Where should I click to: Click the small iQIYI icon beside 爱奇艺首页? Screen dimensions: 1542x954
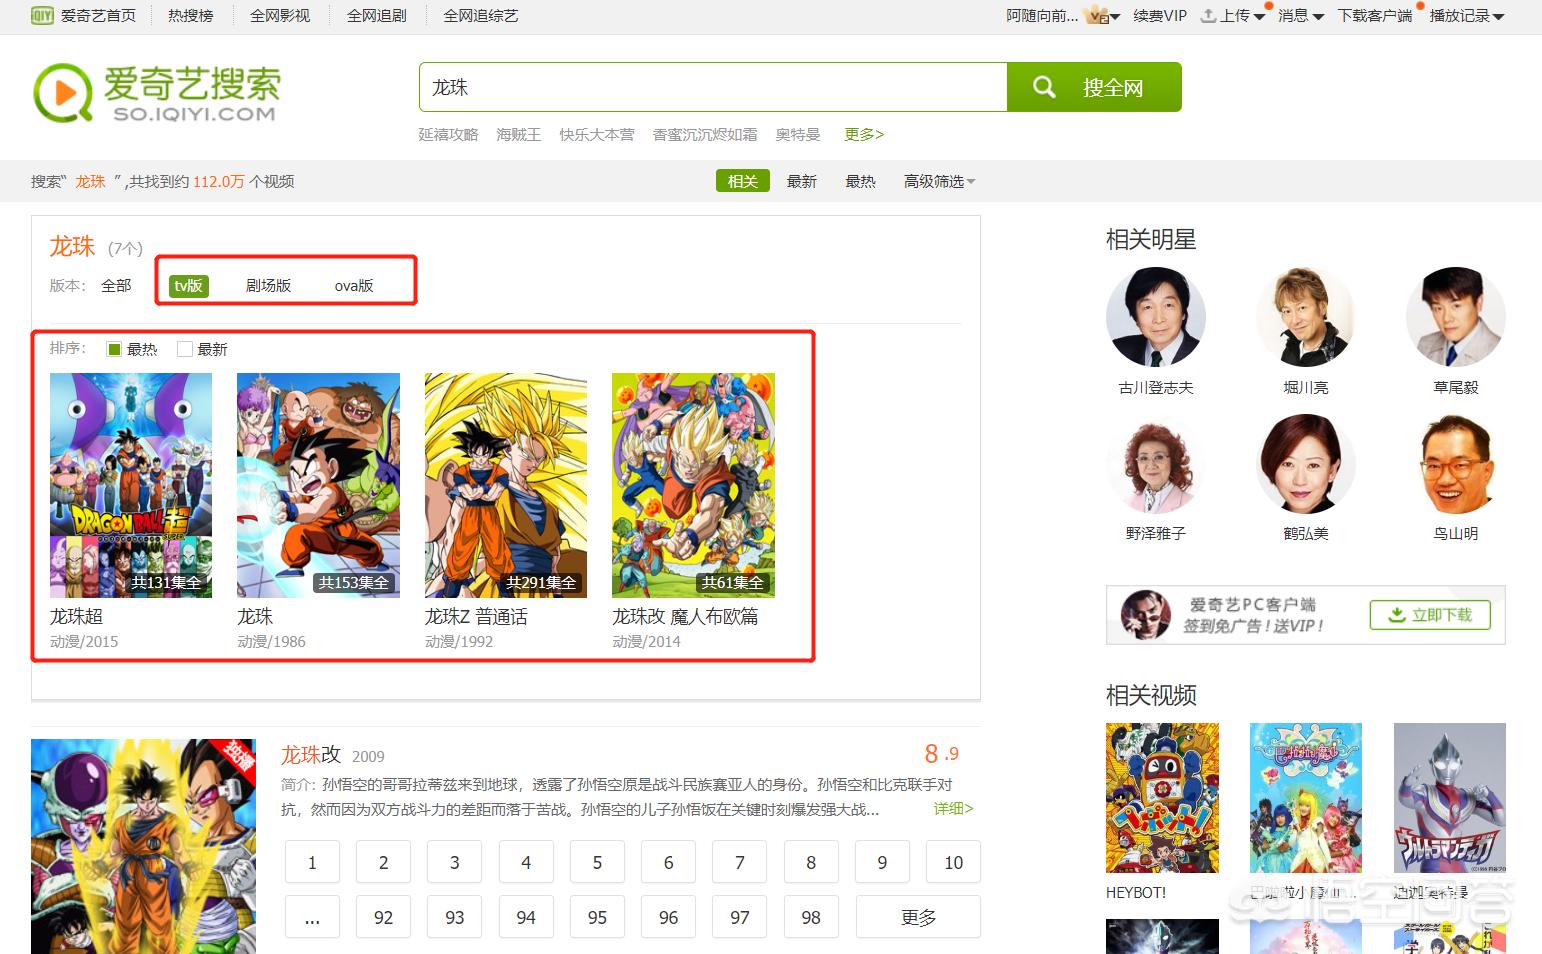click(42, 15)
